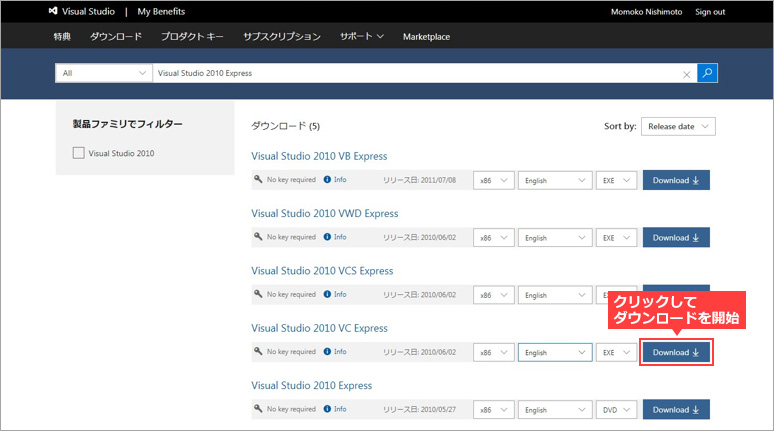The width and height of the screenshot is (774, 431).
Task: Click the blue search magnifier button
Action: [707, 73]
